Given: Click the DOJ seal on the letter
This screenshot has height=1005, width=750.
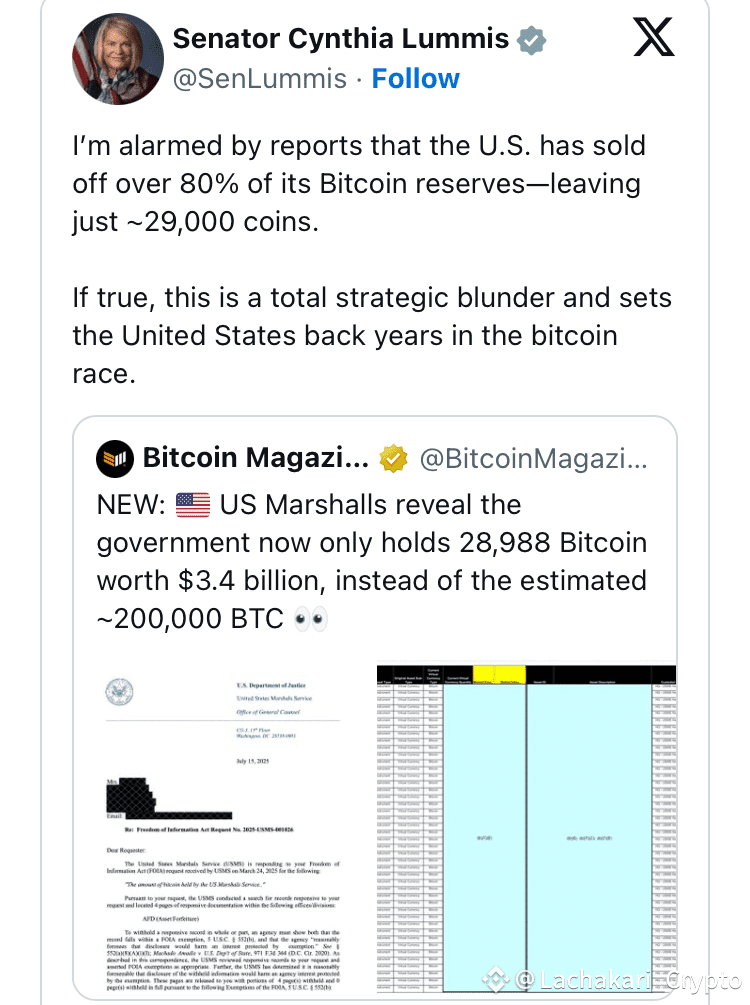Looking at the screenshot, I should pyautogui.click(x=119, y=692).
